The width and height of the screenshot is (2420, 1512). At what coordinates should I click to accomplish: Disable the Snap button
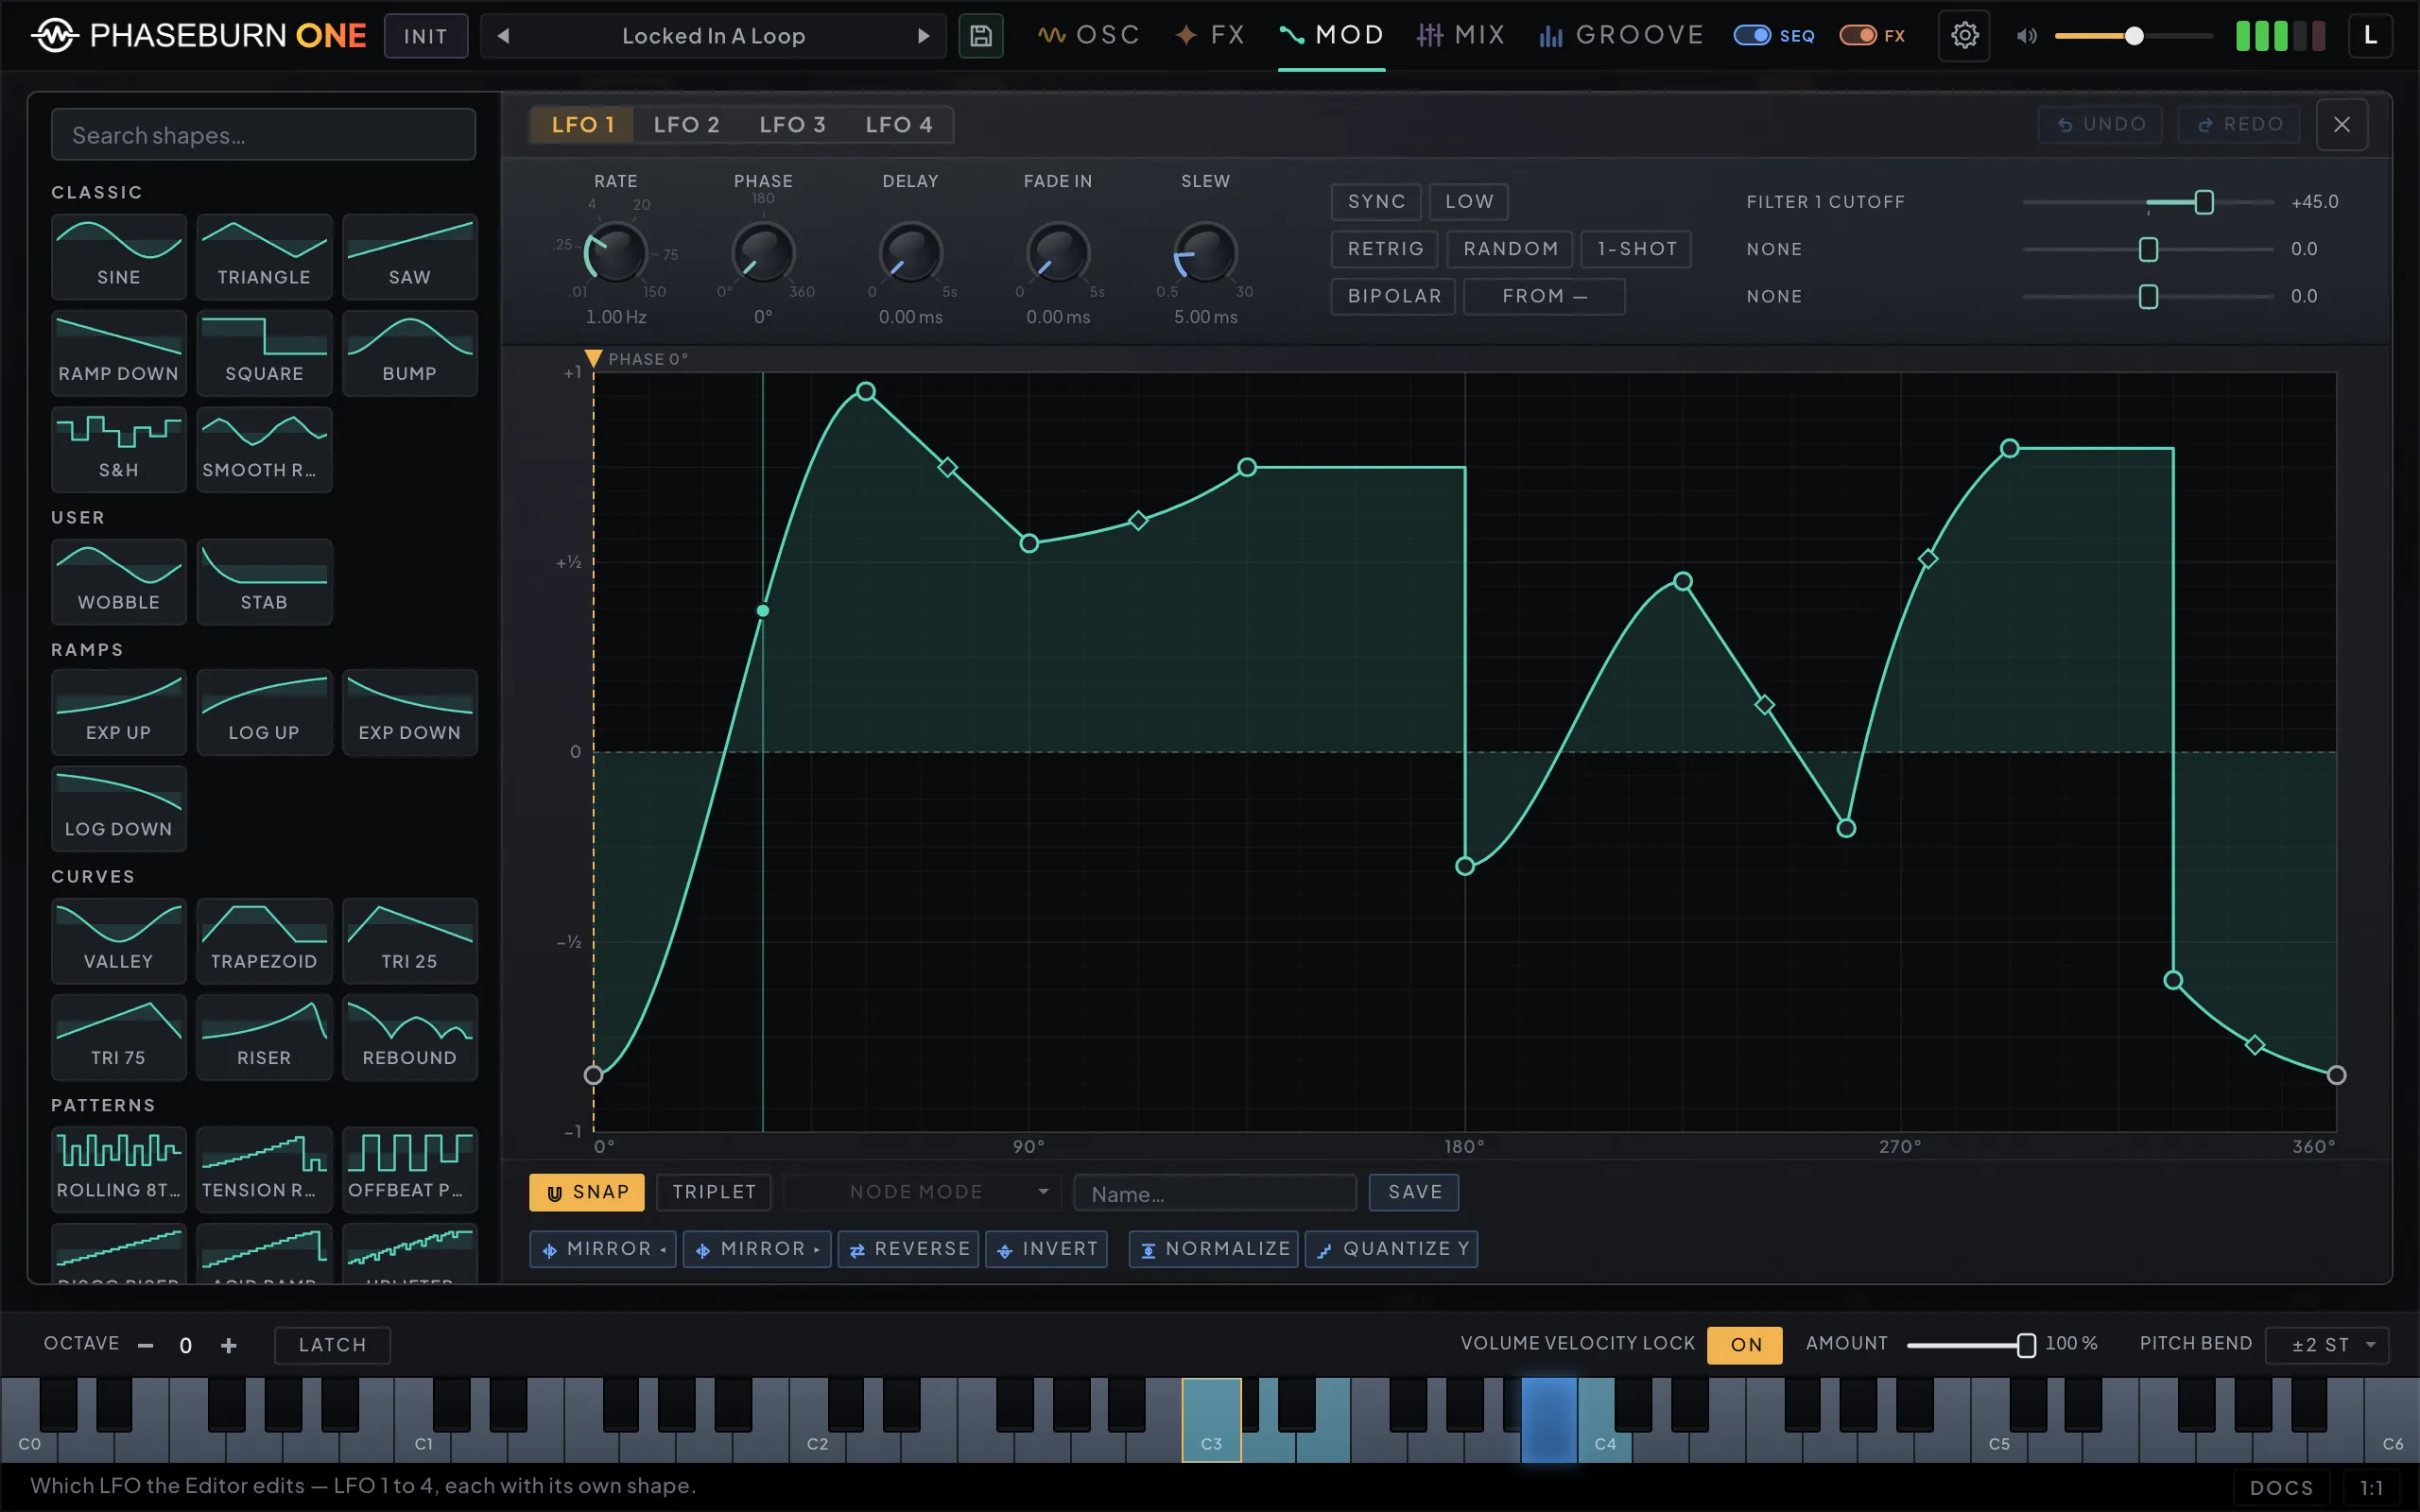587,1192
